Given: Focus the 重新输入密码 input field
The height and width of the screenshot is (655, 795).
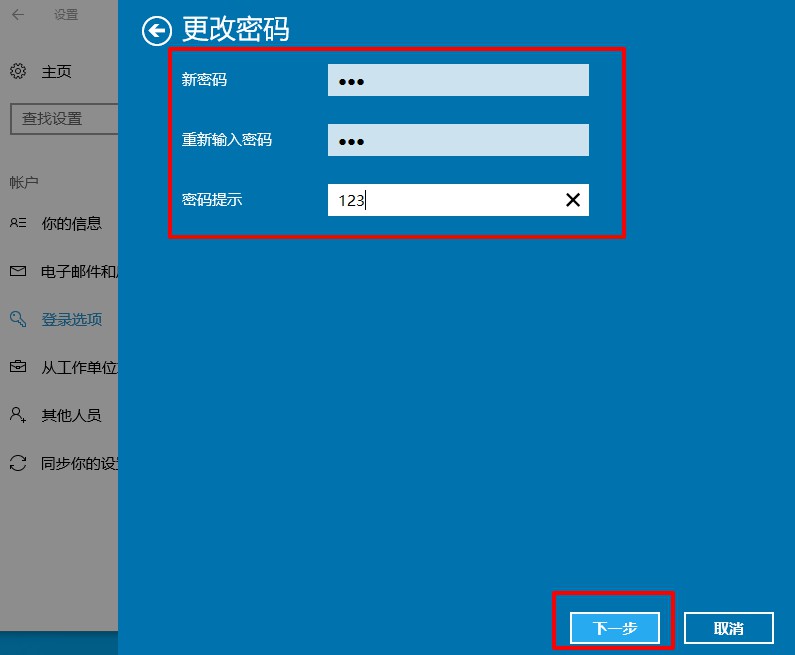Looking at the screenshot, I should tap(458, 140).
